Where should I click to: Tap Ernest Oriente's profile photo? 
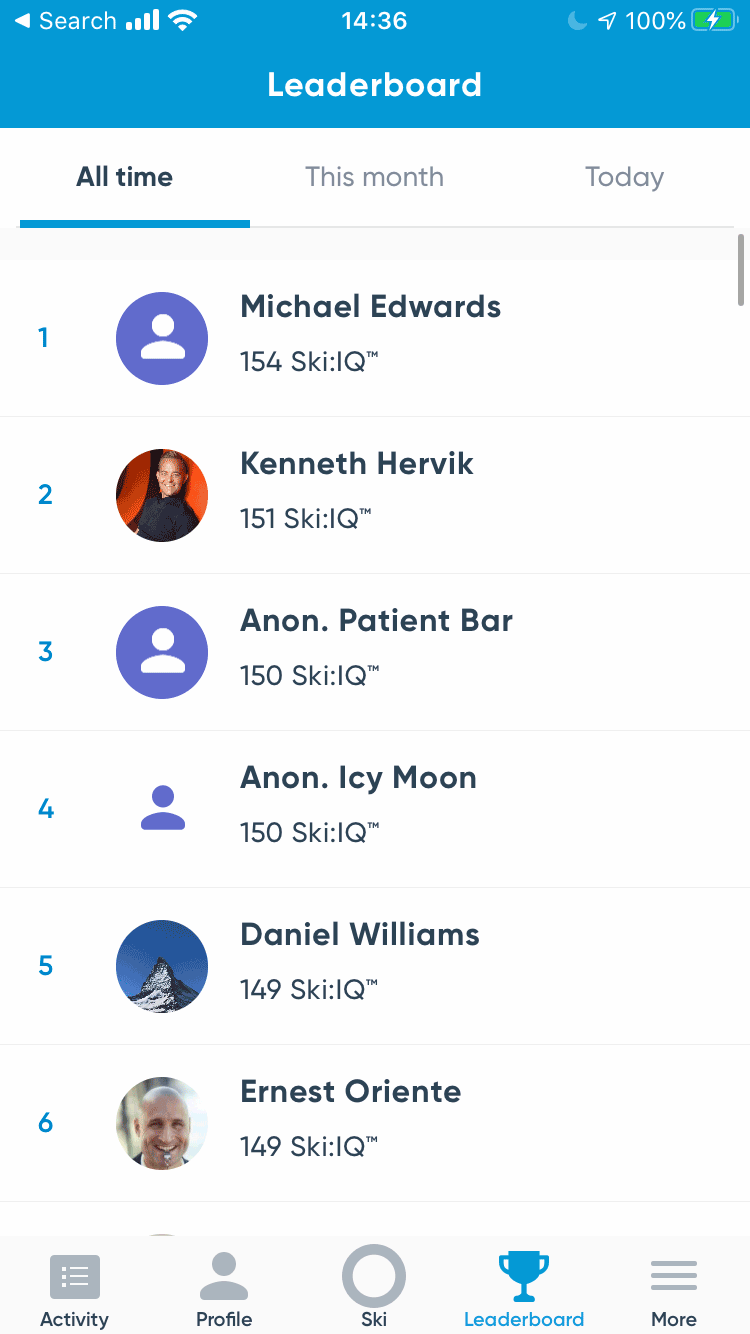pos(162,1123)
